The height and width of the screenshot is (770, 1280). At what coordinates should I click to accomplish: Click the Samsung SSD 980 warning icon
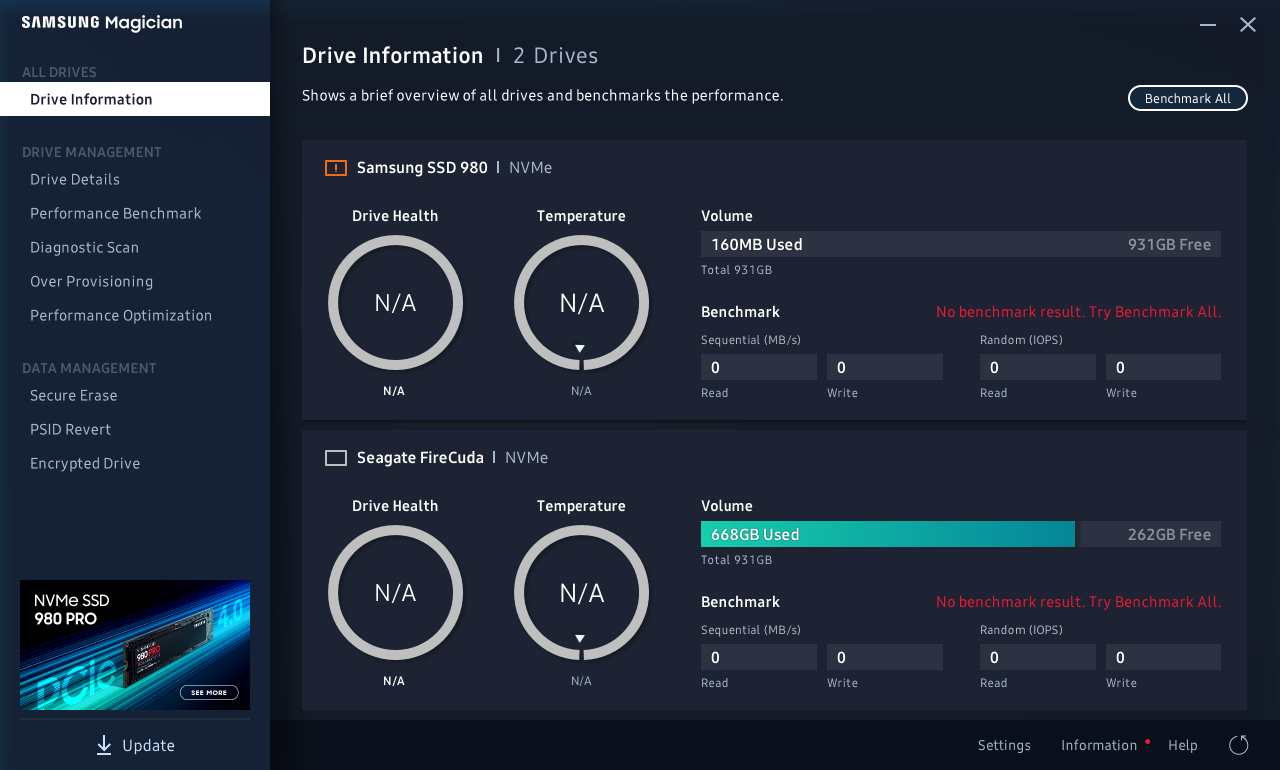pos(336,168)
